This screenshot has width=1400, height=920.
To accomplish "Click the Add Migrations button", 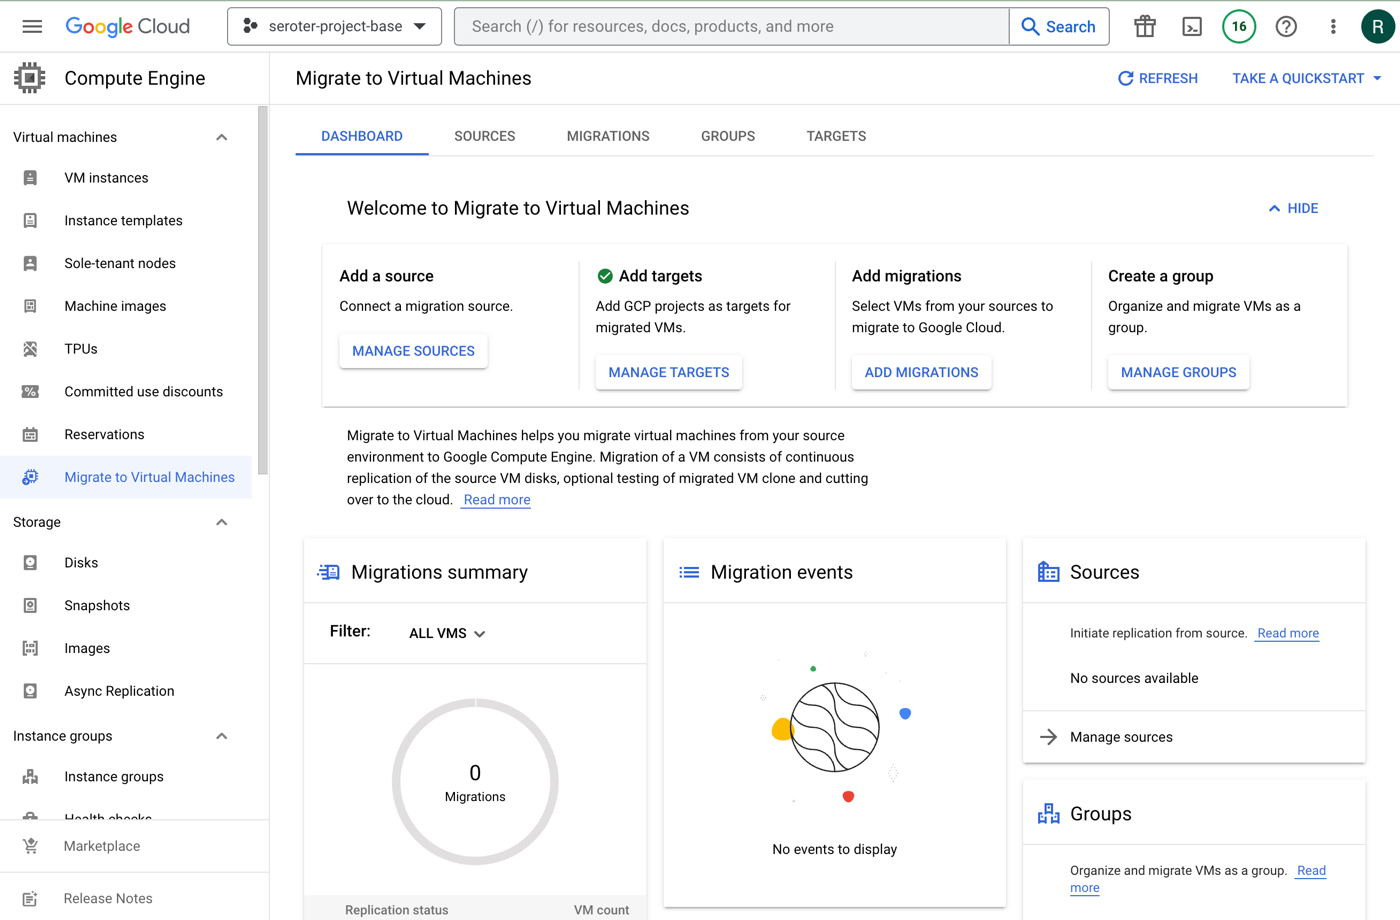I will pos(921,372).
